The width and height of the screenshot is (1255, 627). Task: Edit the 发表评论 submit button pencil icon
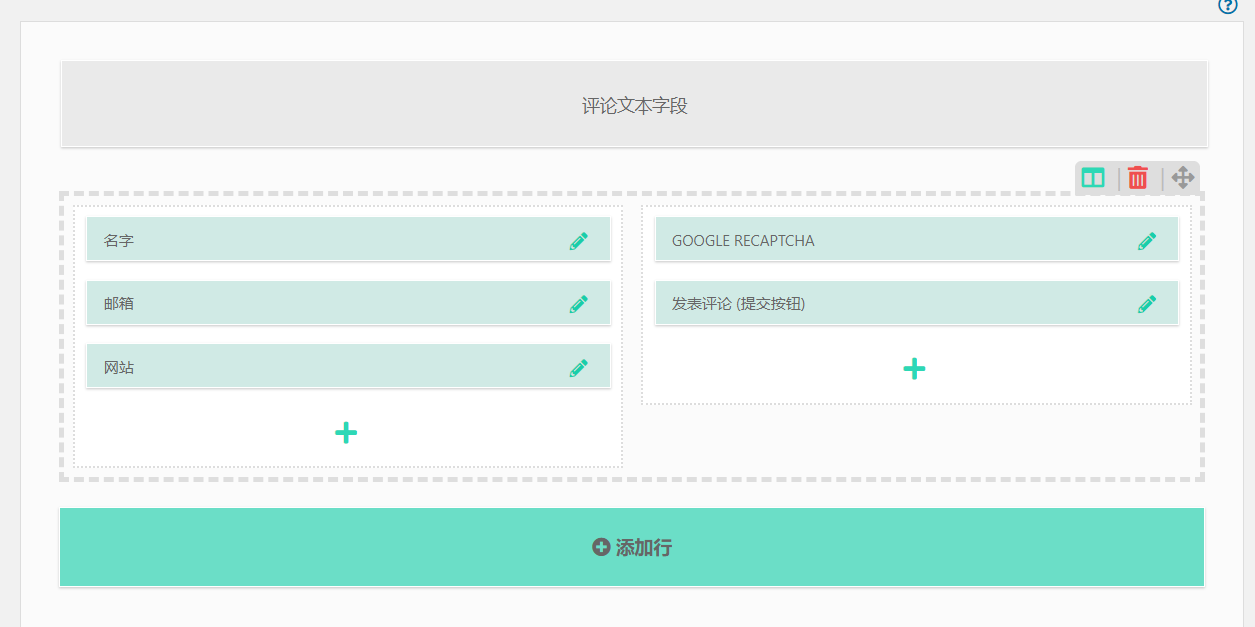[1147, 303]
